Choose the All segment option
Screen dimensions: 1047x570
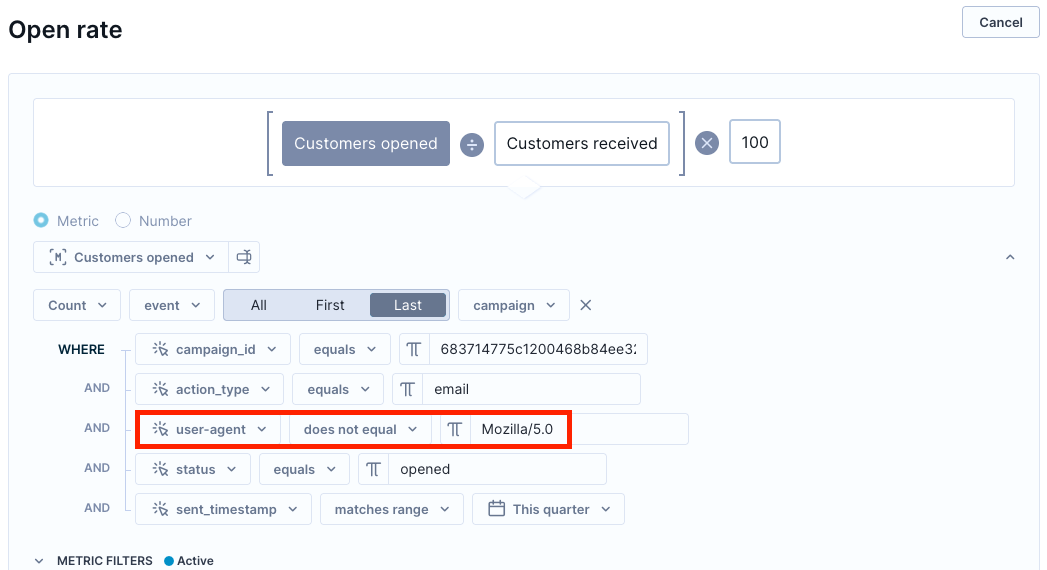(x=259, y=305)
